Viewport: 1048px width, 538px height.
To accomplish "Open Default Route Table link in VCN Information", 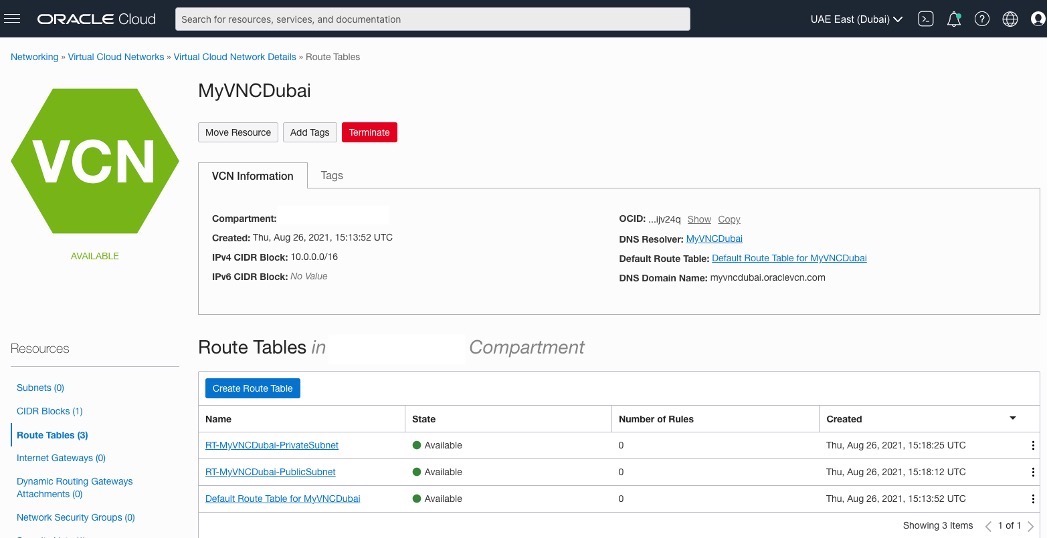I will 789,258.
